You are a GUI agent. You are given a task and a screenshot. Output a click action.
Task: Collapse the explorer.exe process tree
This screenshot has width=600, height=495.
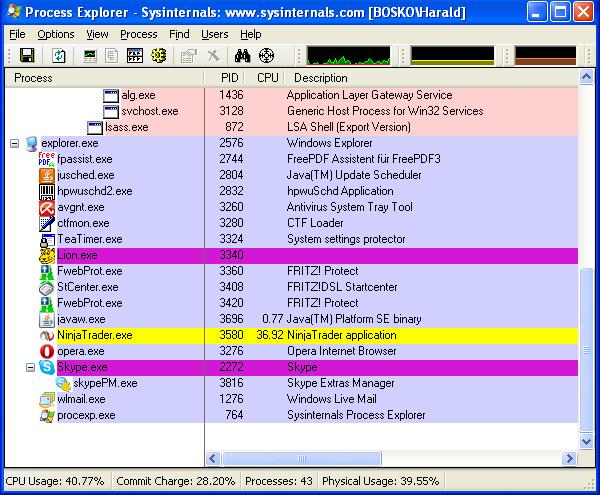coord(15,144)
